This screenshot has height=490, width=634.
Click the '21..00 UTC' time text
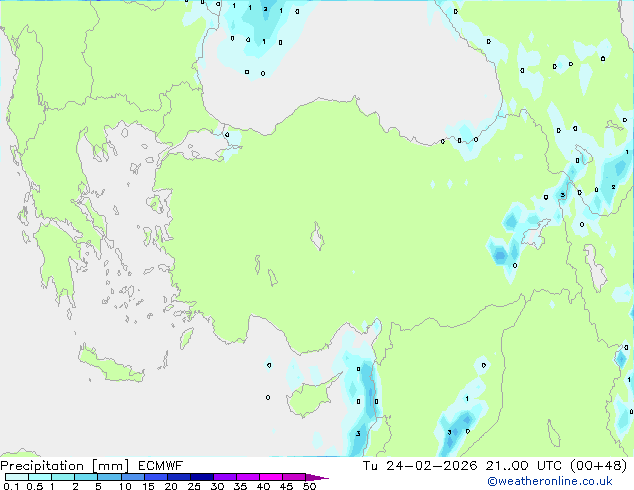tap(524, 466)
